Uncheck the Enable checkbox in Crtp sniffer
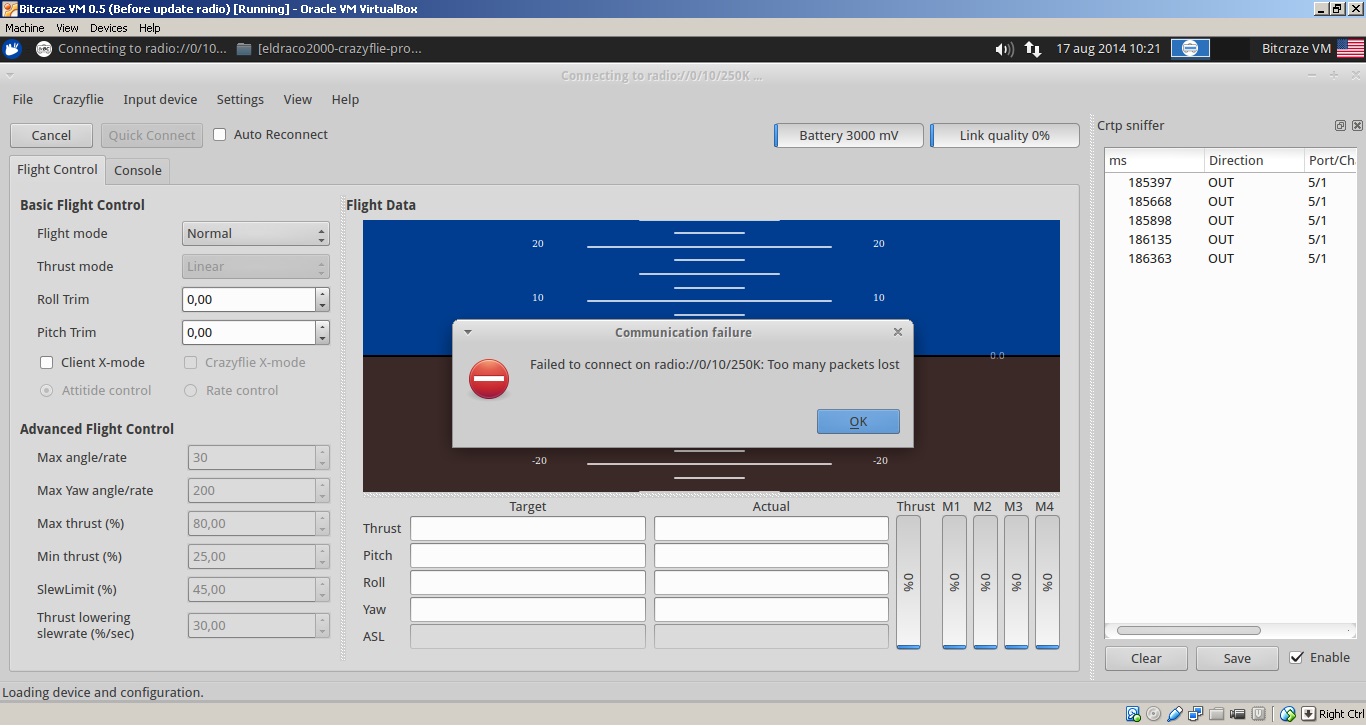 click(x=1297, y=658)
